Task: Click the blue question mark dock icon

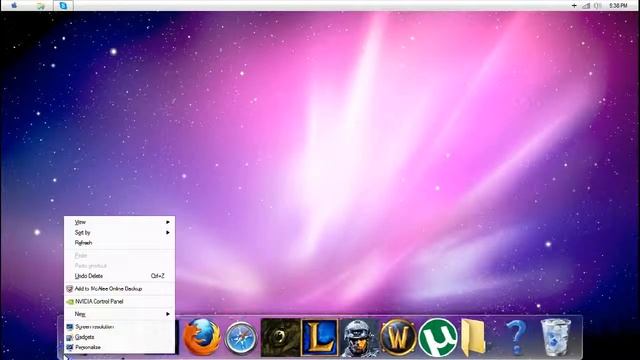Action: (x=516, y=337)
